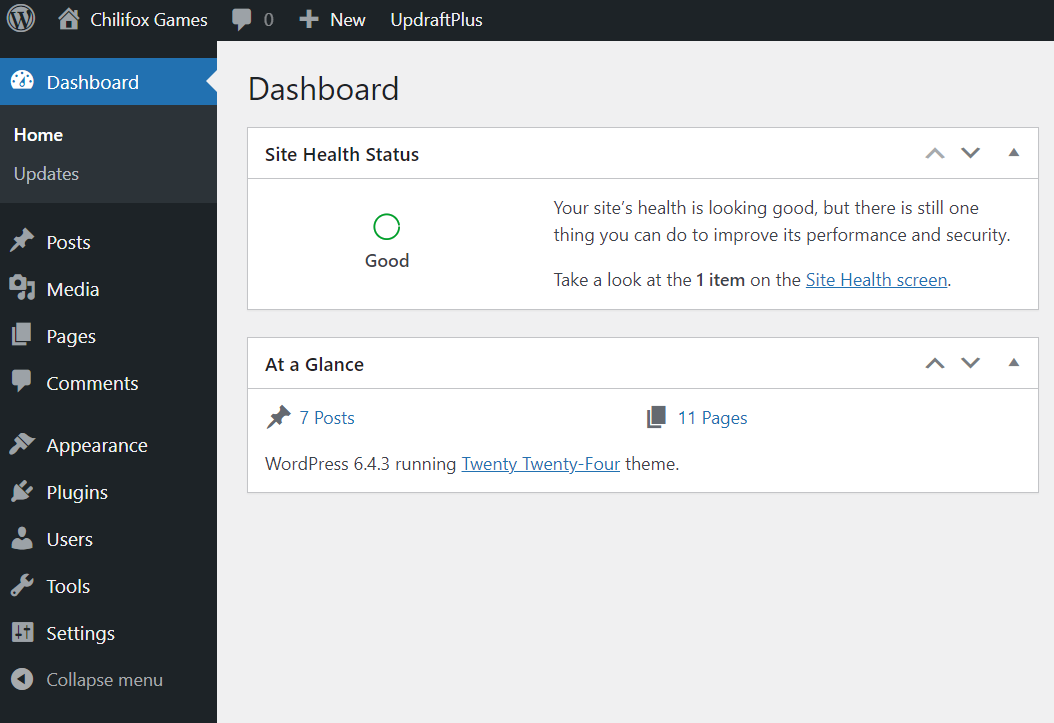Collapse the At a Glance widget
Image resolution: width=1054 pixels, height=723 pixels.
pyautogui.click(x=1013, y=363)
